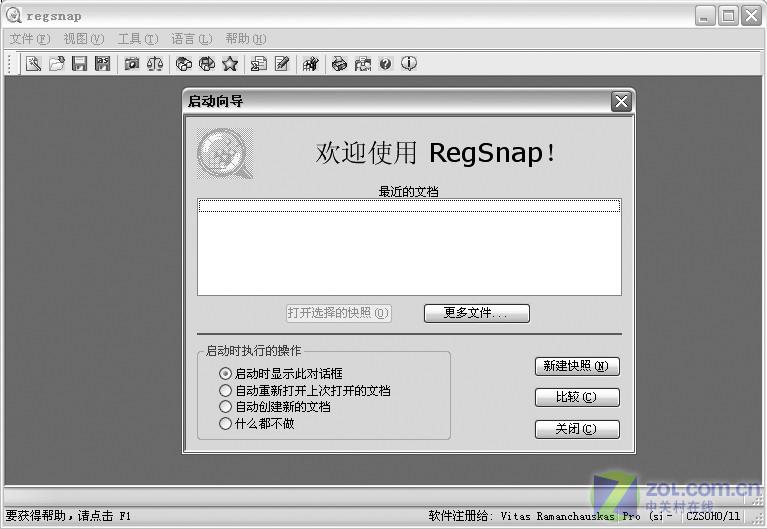Image resolution: width=767 pixels, height=529 pixels.
Task: Open the 视图(V) menu
Action: pyautogui.click(x=84, y=39)
